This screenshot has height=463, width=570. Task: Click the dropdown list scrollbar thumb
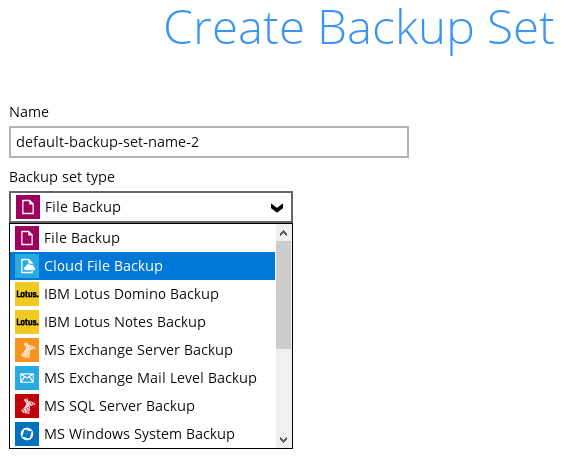point(284,295)
